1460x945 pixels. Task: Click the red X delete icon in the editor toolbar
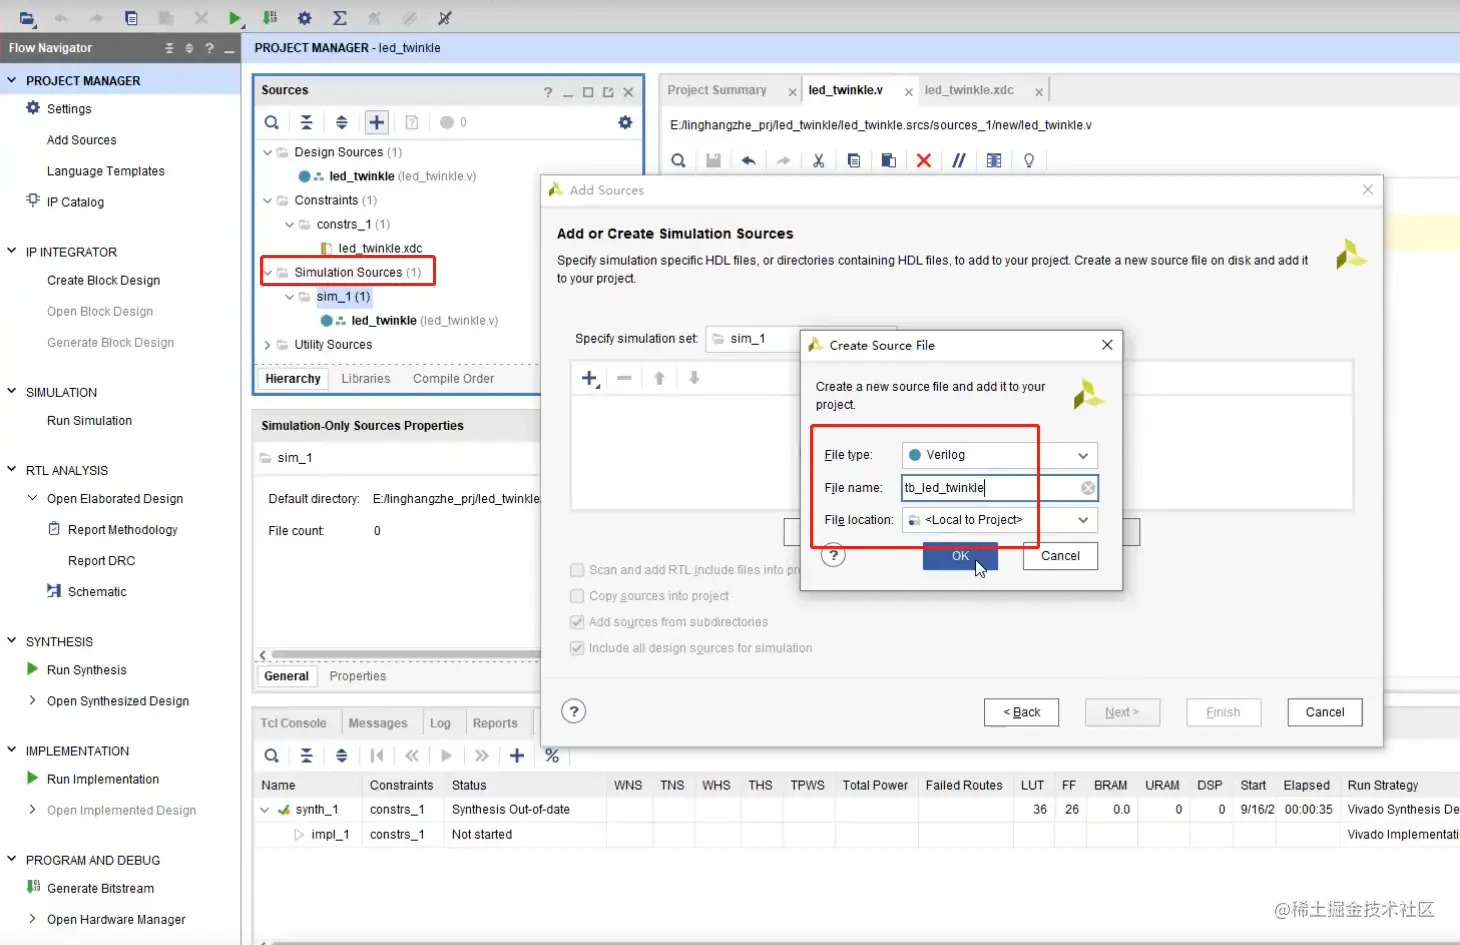point(924,160)
